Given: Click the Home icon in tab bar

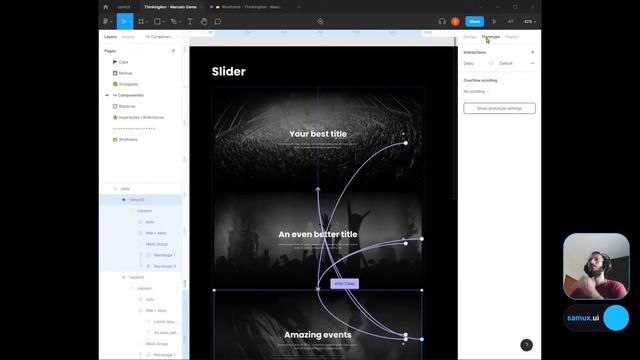Looking at the screenshot, I should (x=106, y=7).
